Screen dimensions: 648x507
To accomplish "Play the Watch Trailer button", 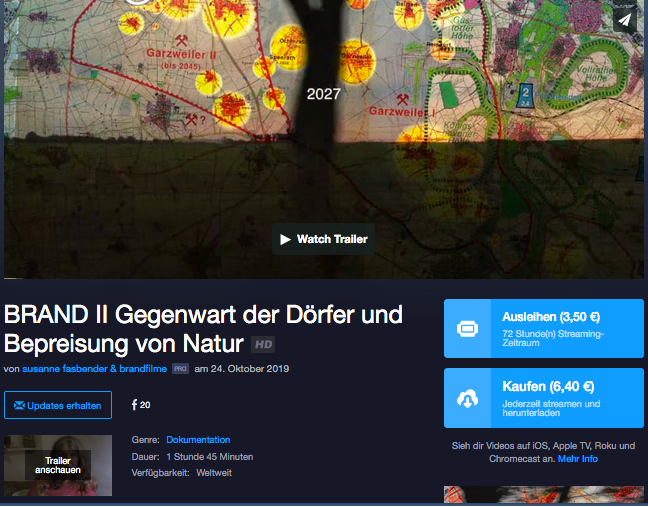I will point(324,239).
